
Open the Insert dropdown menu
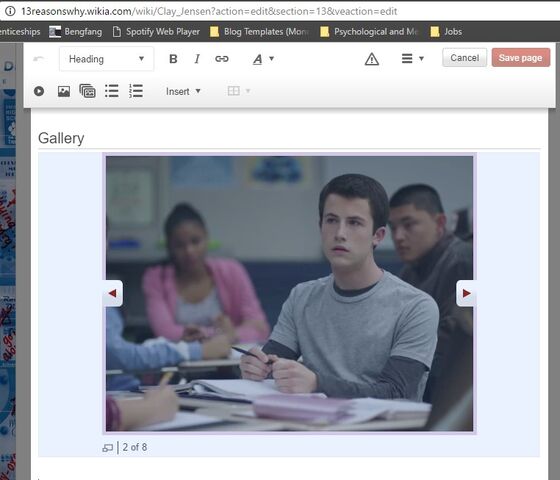click(183, 91)
